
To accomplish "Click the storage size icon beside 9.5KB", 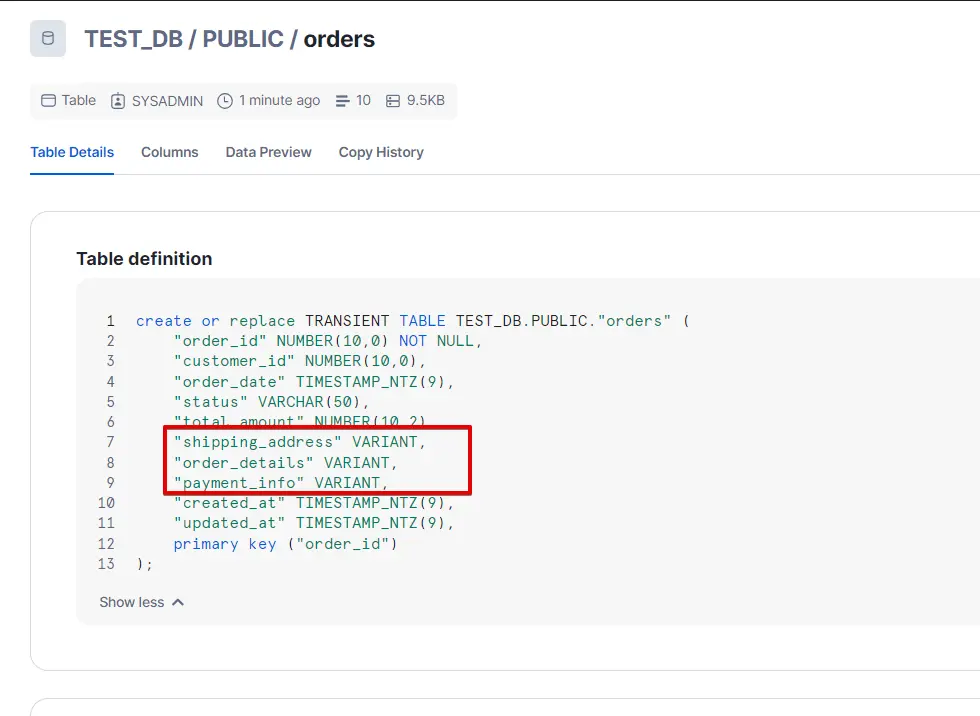I will coord(392,101).
